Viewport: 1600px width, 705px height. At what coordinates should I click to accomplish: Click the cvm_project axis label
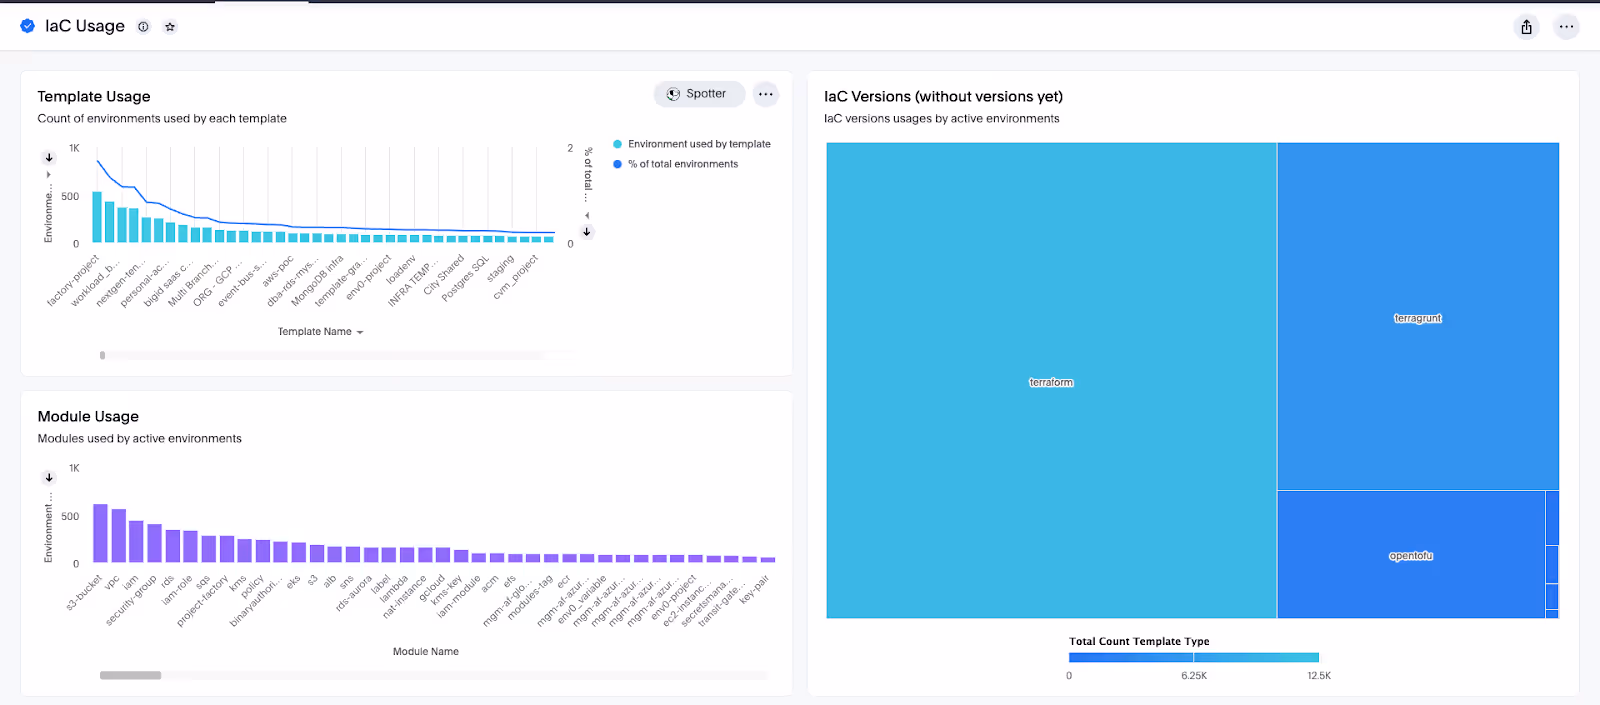pyautogui.click(x=516, y=276)
